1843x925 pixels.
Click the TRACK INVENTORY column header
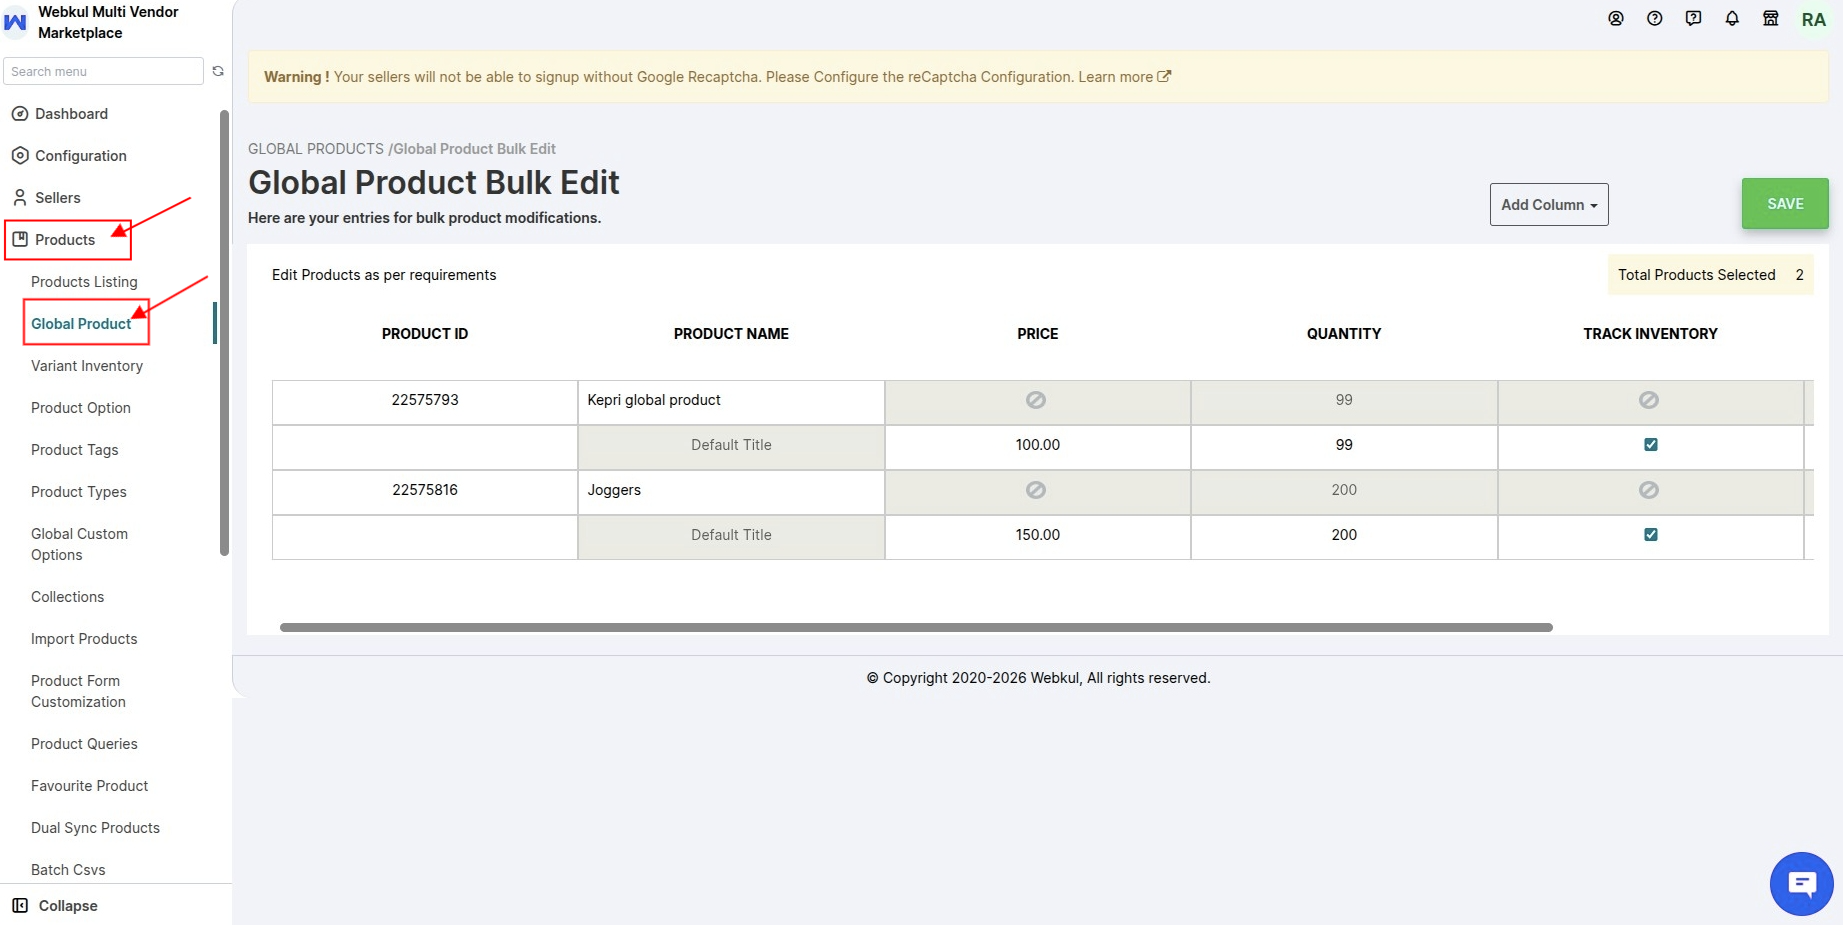tap(1650, 334)
